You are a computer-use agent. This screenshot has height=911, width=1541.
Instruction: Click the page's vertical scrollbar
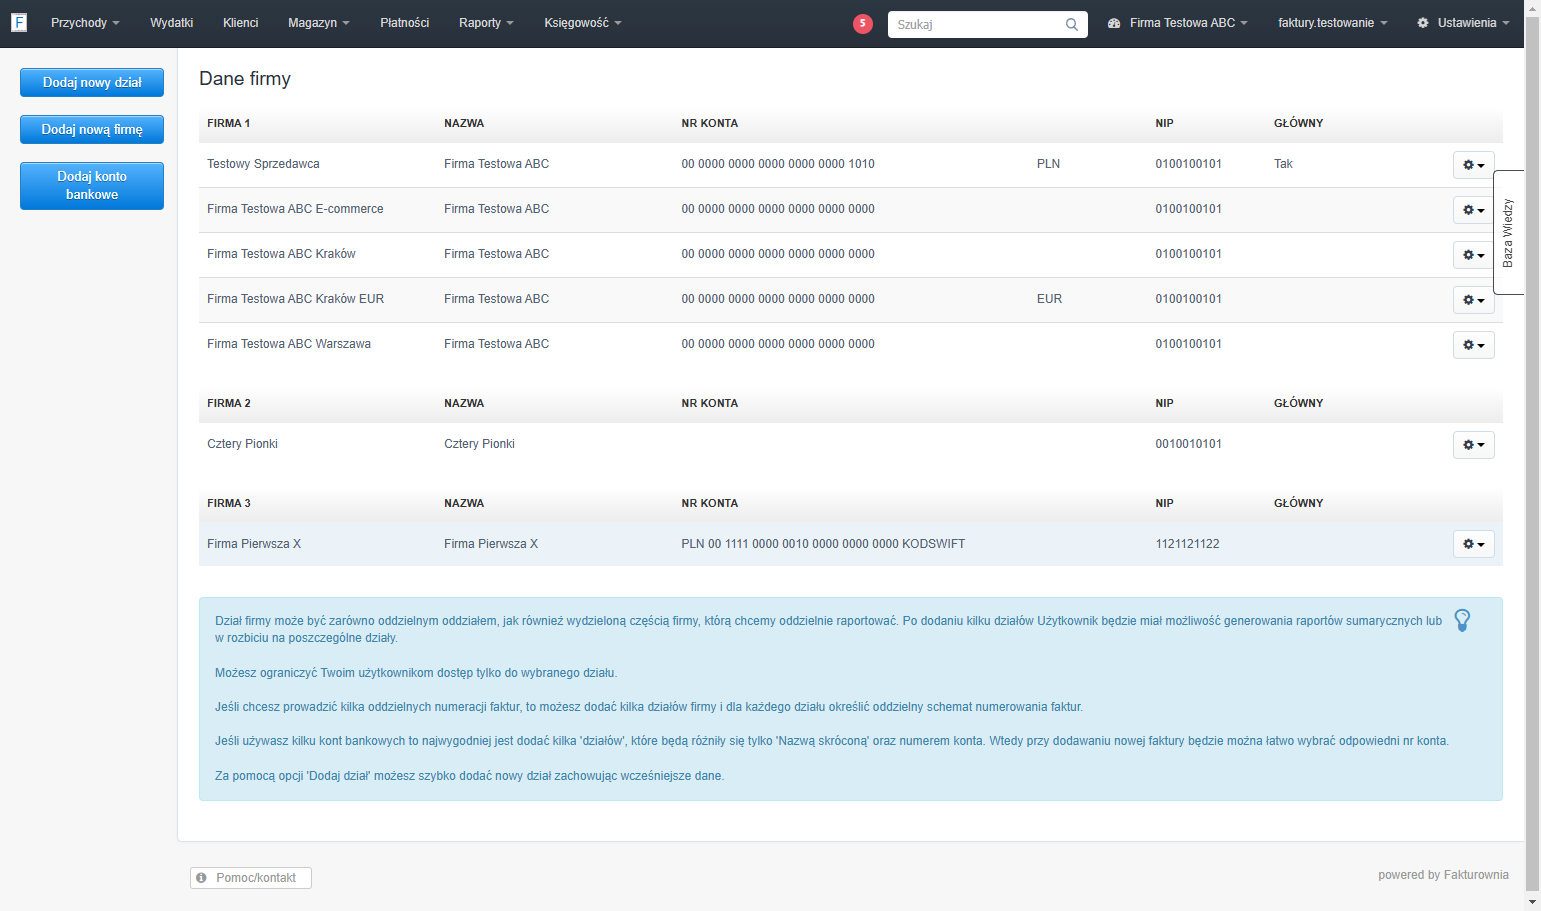[x=1532, y=455]
